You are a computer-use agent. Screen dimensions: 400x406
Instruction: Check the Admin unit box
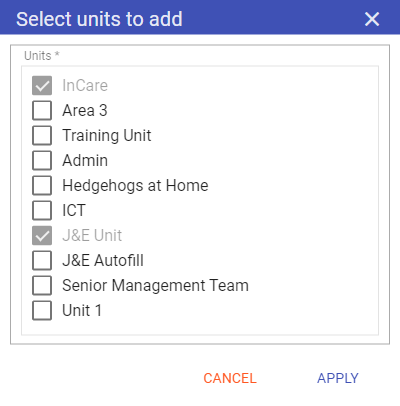[42, 160]
